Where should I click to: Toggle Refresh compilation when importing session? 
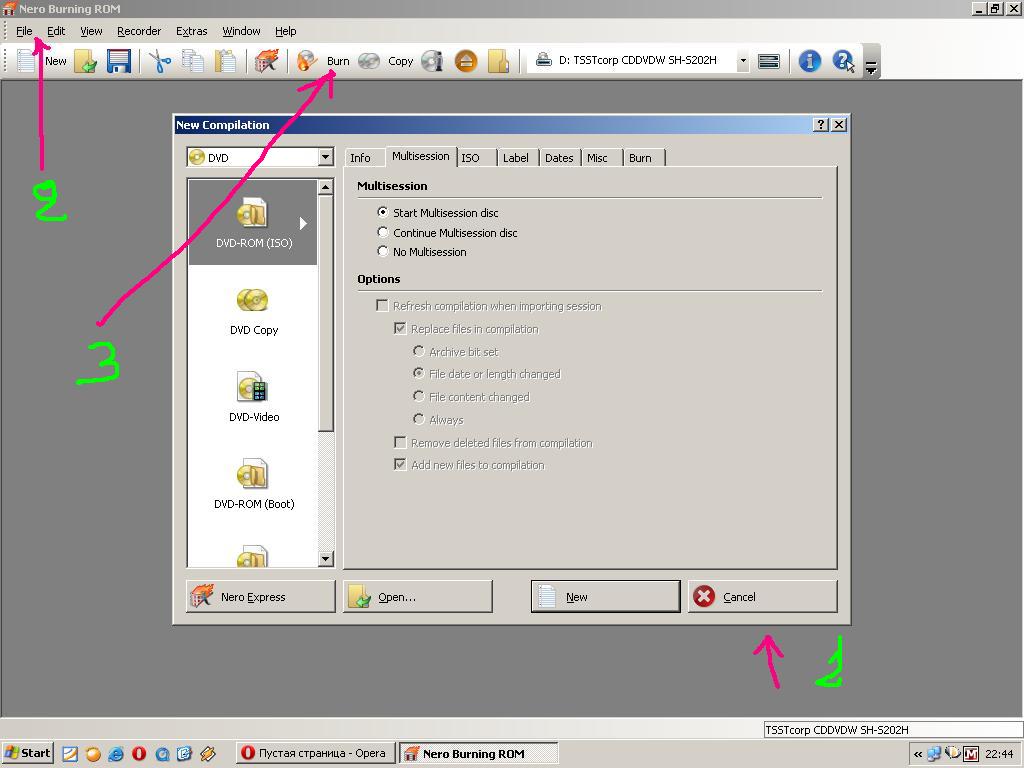489,306
